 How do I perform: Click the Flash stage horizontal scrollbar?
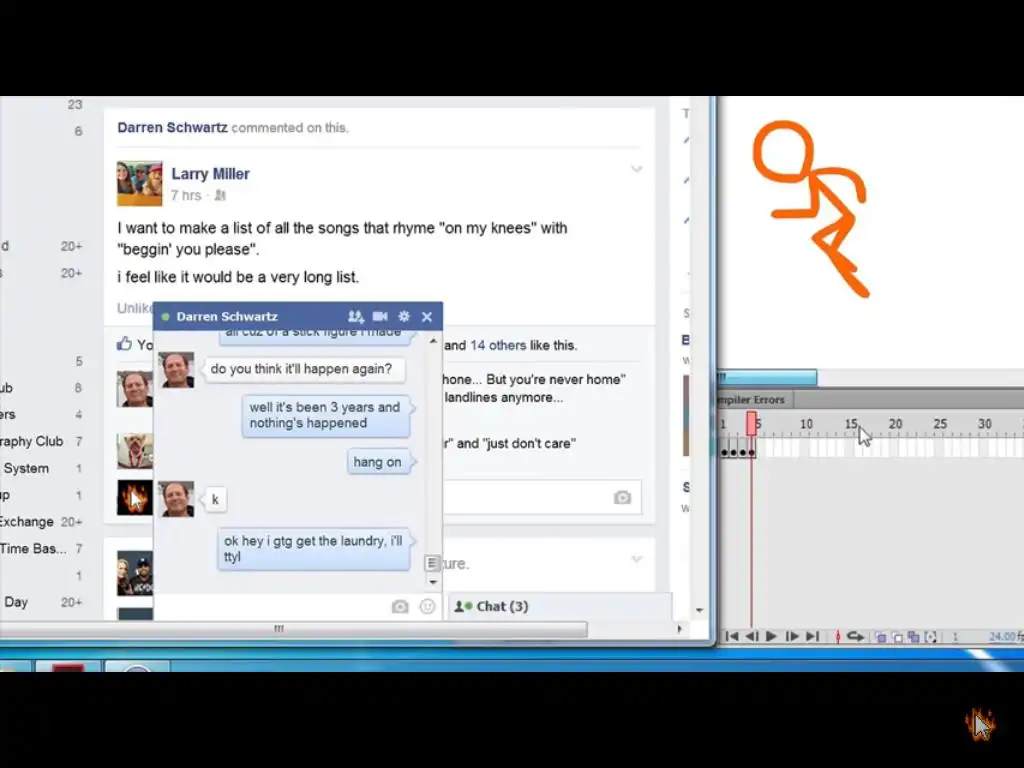pyautogui.click(x=767, y=377)
